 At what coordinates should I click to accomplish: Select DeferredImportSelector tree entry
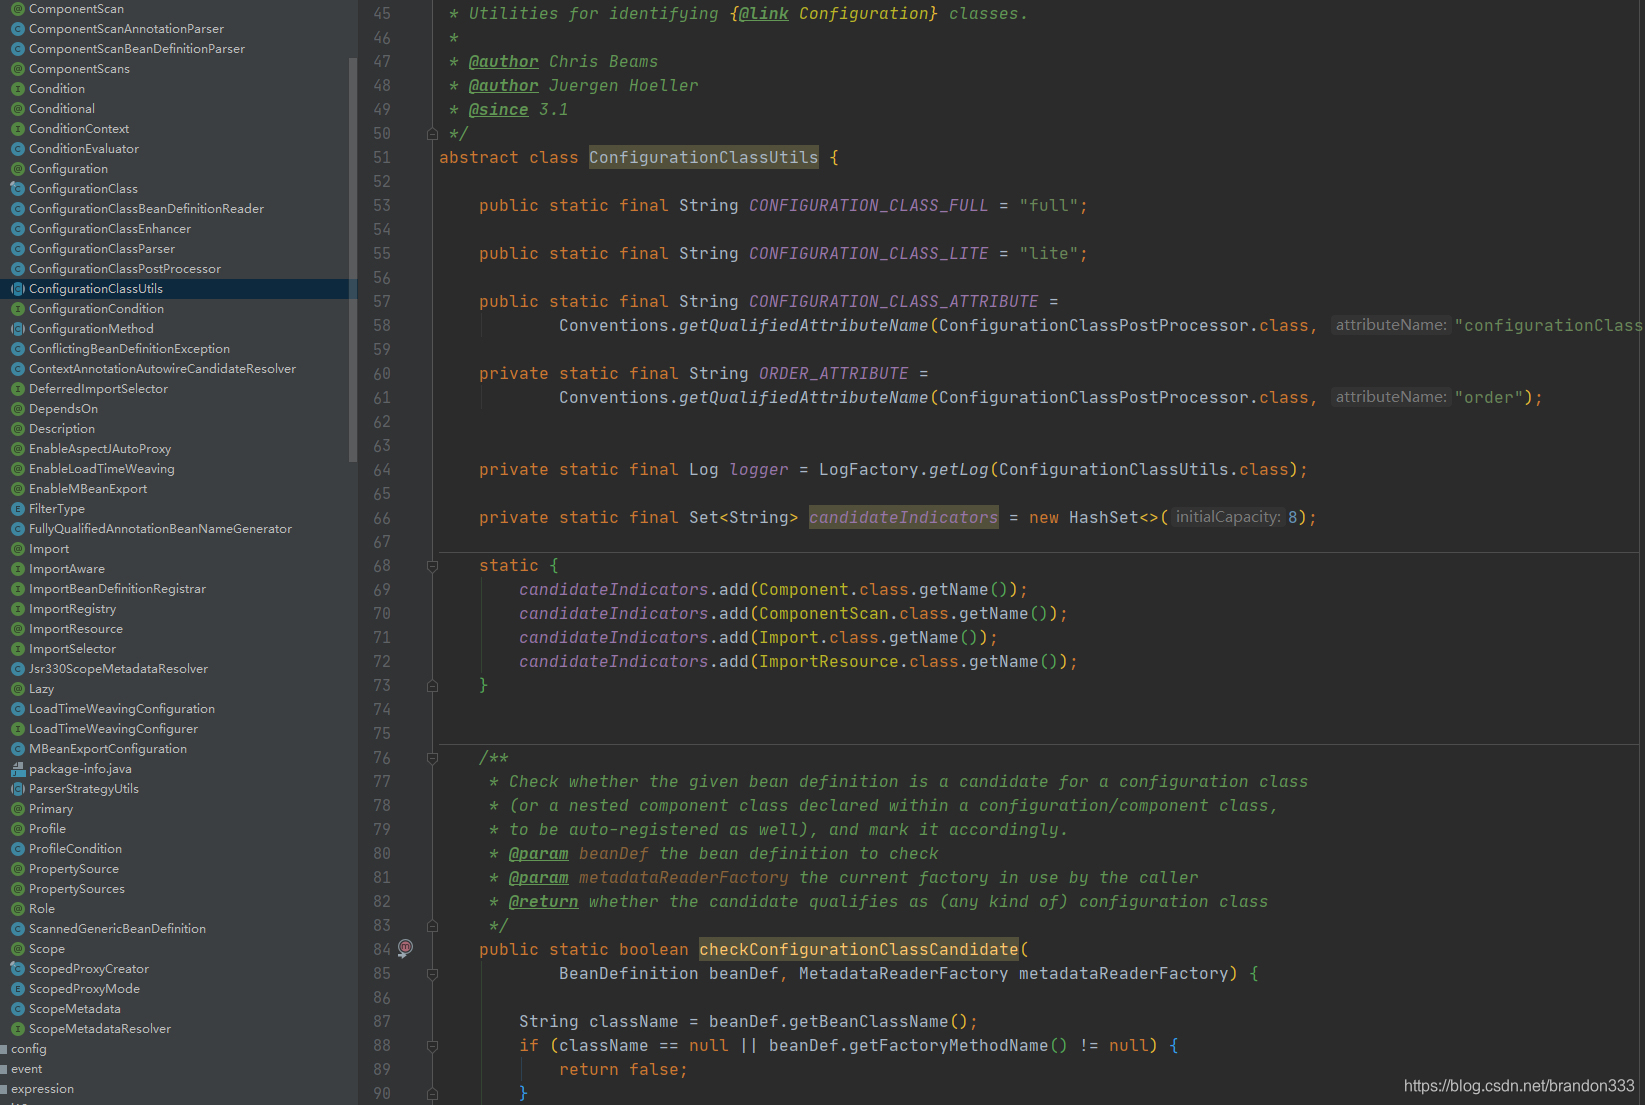(98, 389)
